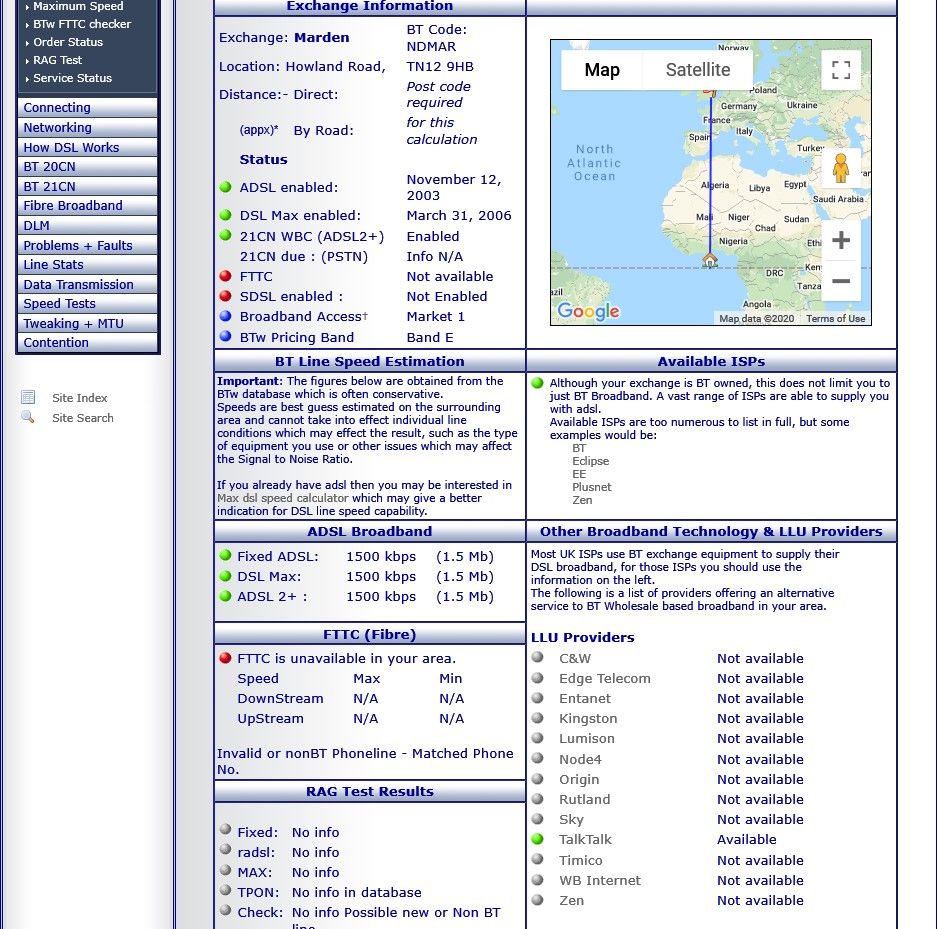This screenshot has height=929, width=937.
Task: Zoom in on the map
Action: click(841, 240)
